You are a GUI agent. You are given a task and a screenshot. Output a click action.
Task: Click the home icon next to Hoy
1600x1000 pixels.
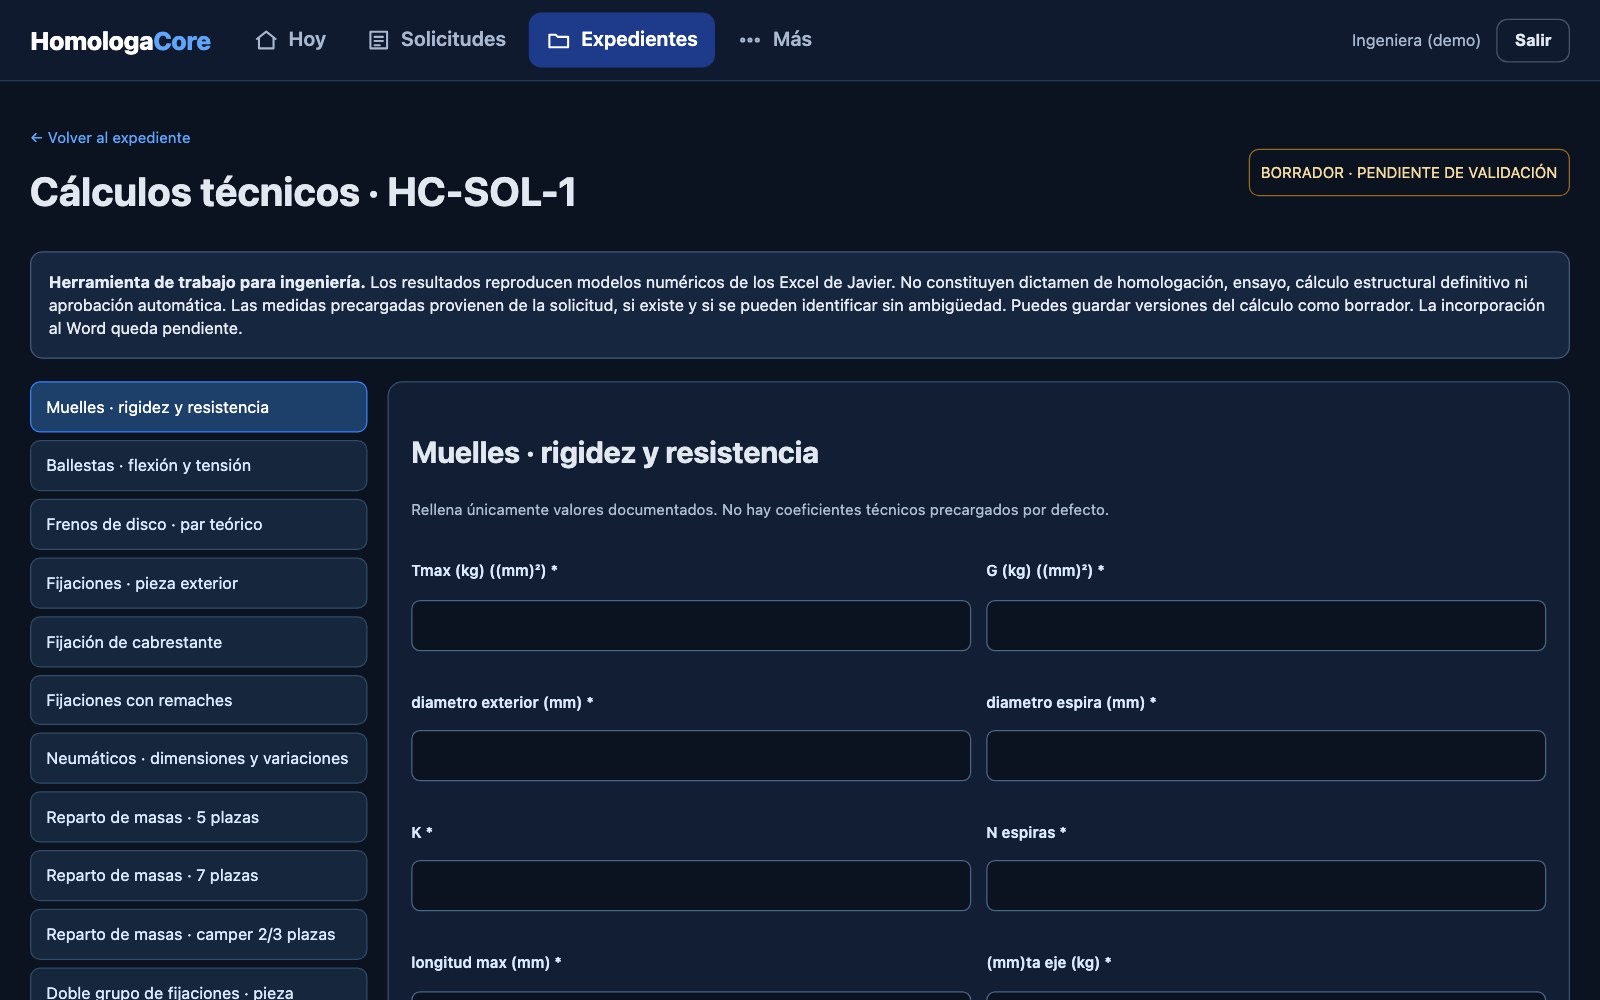tap(266, 40)
